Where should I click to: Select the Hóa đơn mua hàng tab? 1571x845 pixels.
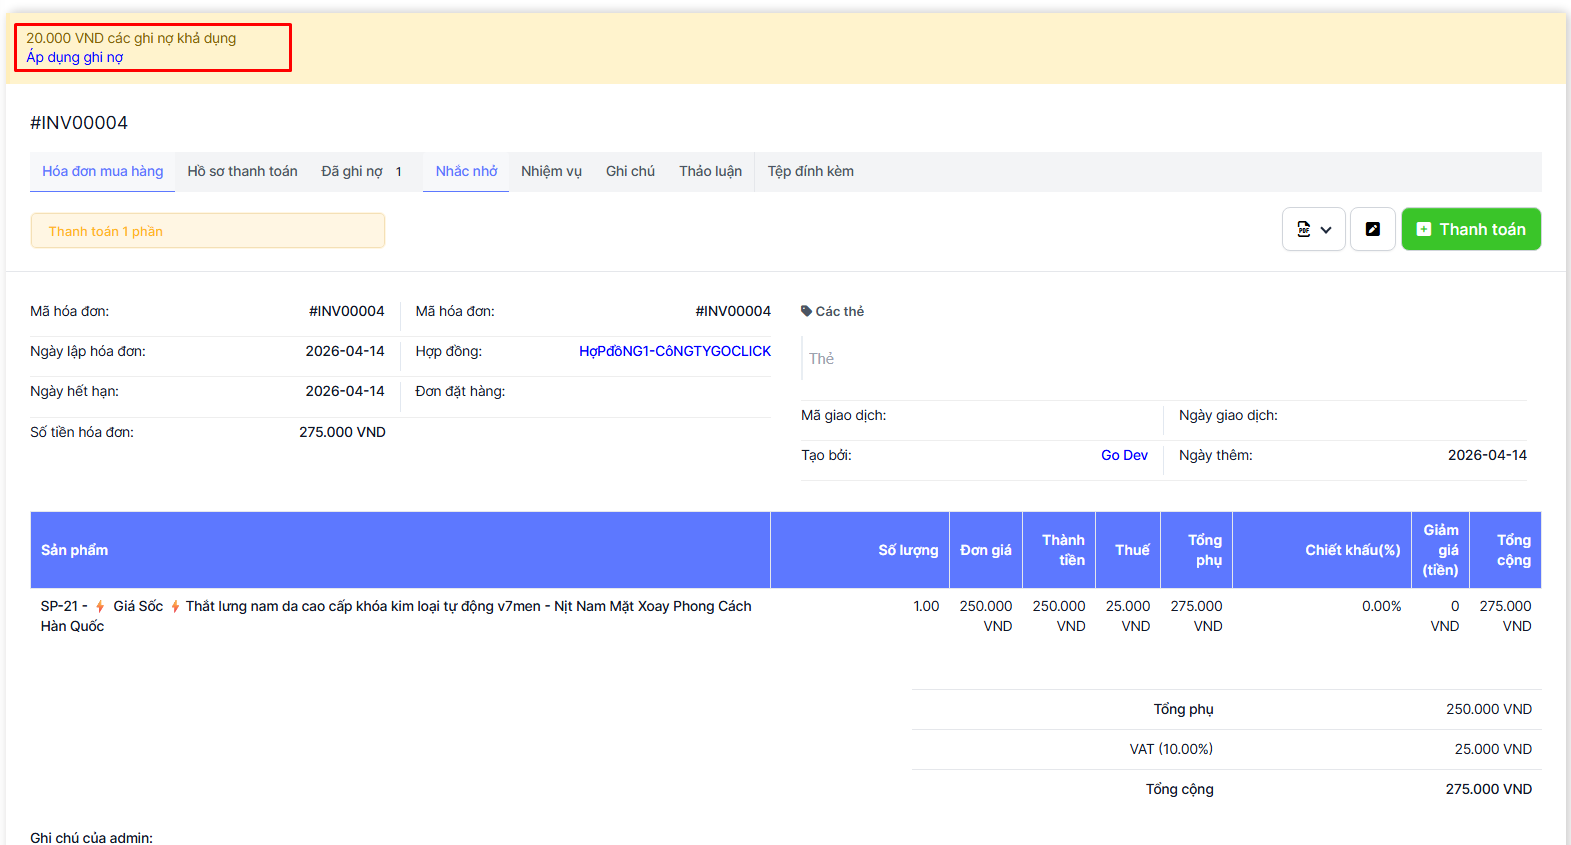102,171
